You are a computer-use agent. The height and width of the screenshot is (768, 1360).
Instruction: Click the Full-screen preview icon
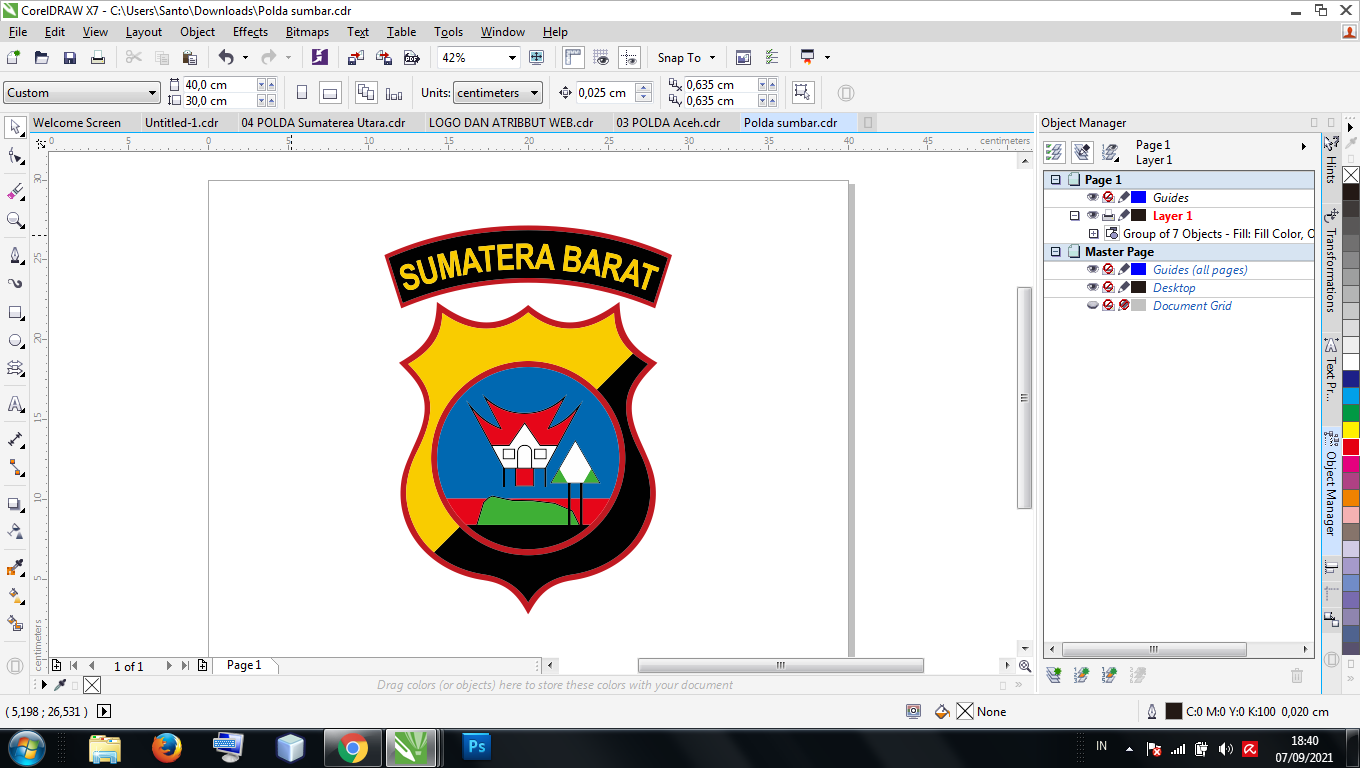[x=537, y=58]
